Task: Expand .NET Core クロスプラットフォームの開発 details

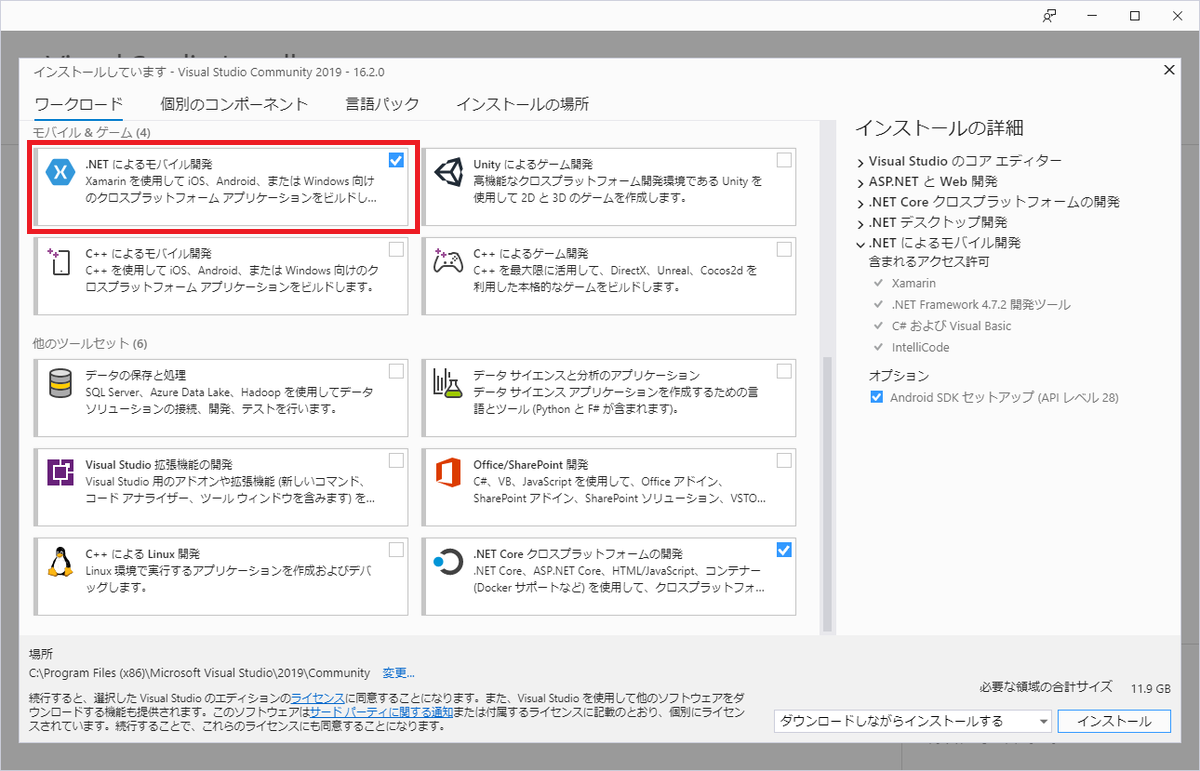Action: (860, 202)
